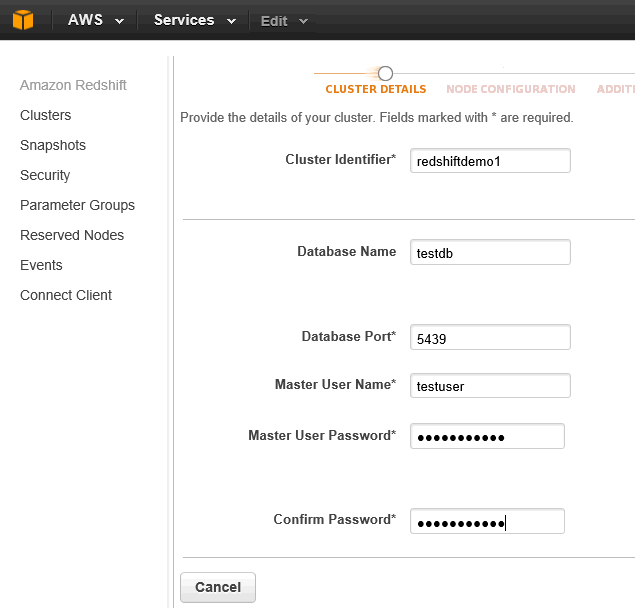Click the Database Port field
This screenshot has width=635, height=608.
pos(490,338)
